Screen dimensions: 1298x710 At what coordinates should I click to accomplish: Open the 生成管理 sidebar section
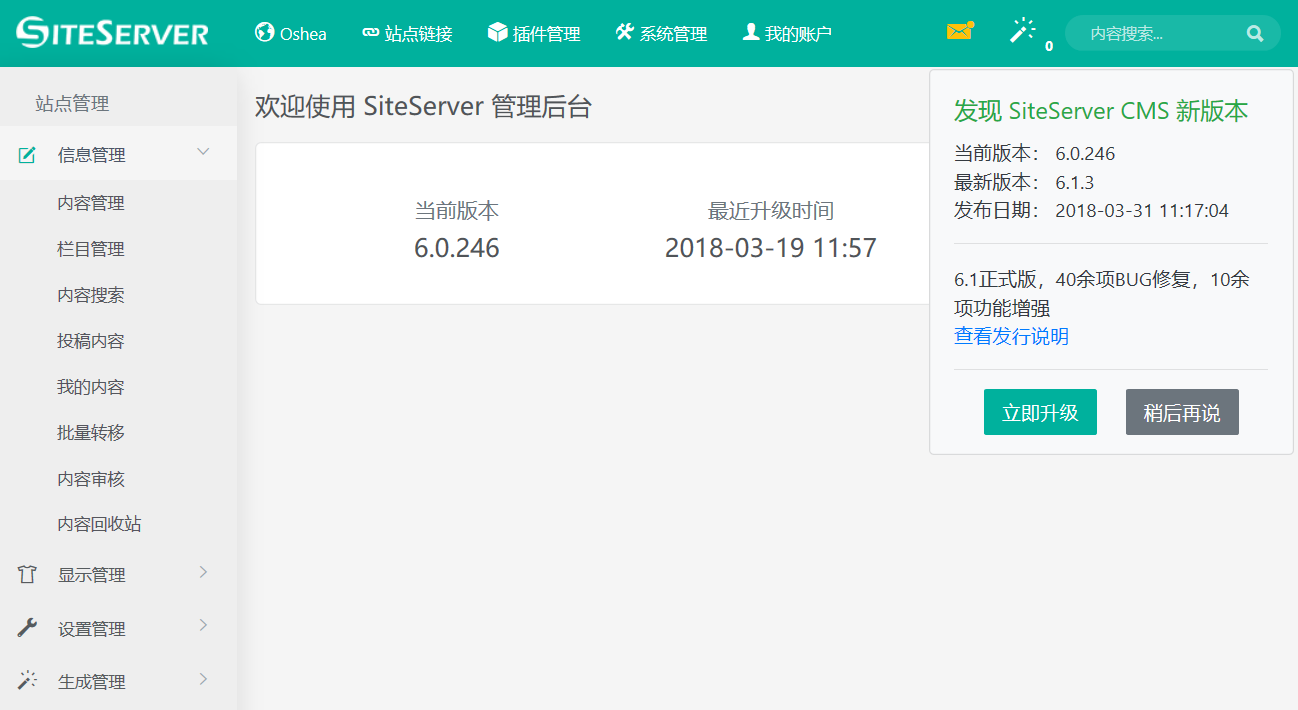[x=118, y=681]
